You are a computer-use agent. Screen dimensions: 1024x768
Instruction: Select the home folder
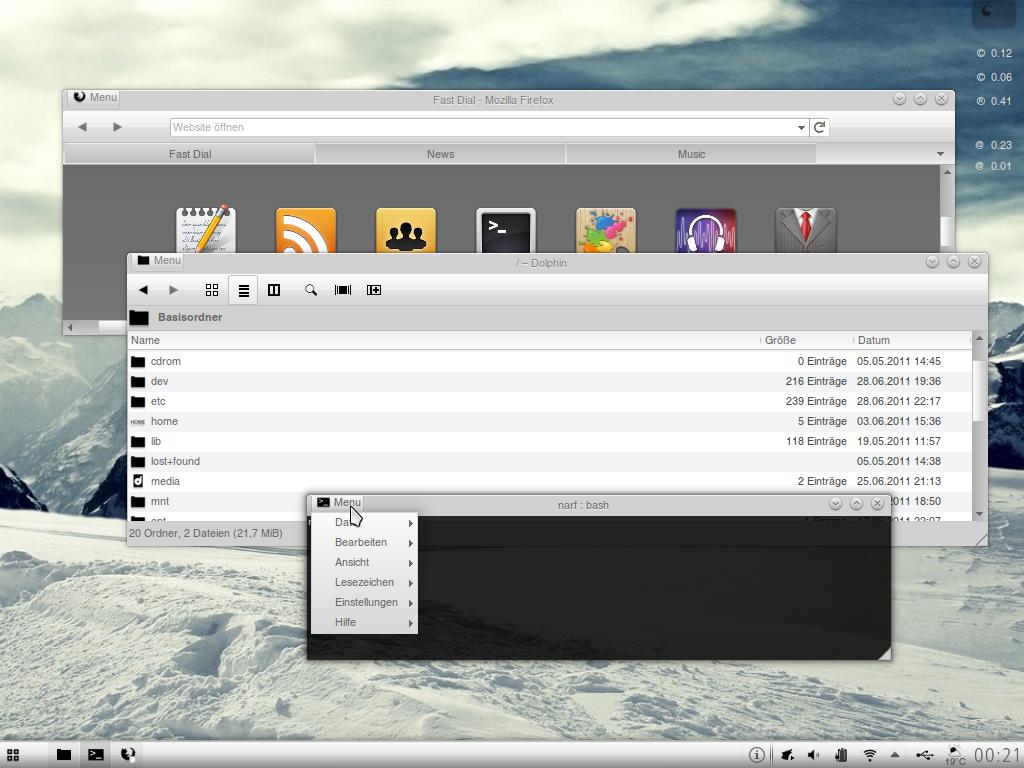tap(550, 421)
